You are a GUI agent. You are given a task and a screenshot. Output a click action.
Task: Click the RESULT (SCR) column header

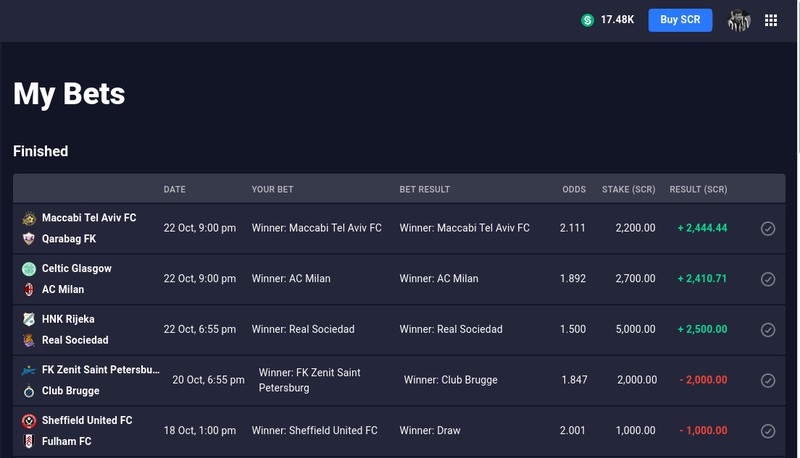698,189
